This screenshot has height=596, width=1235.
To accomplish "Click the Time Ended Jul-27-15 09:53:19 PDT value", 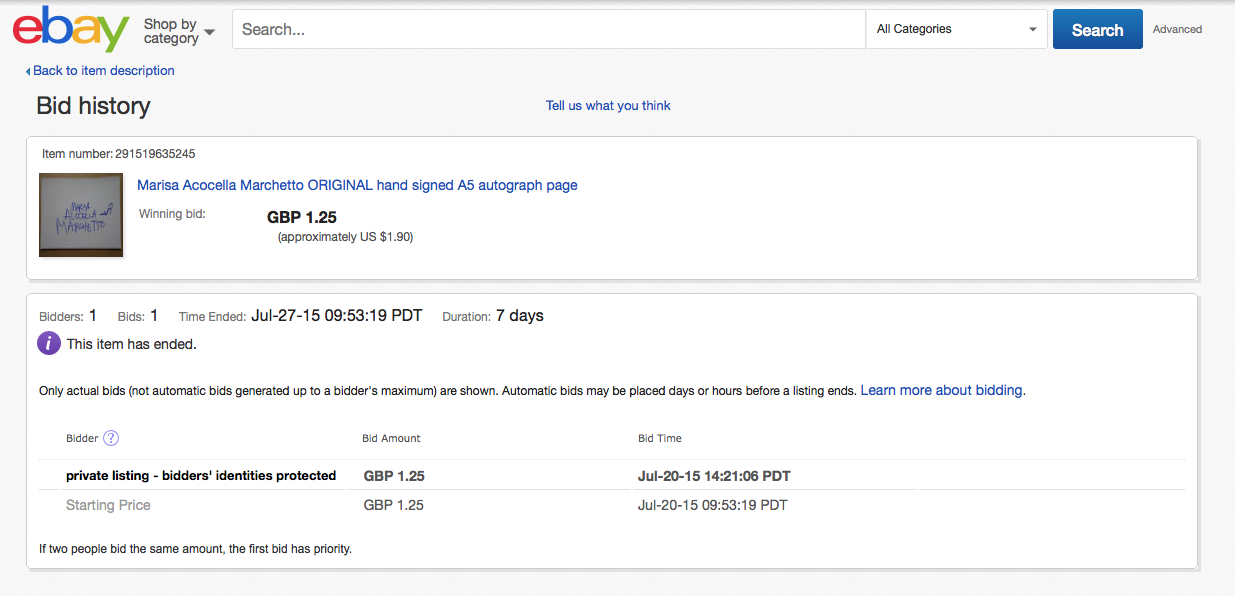I will pyautogui.click(x=336, y=316).
